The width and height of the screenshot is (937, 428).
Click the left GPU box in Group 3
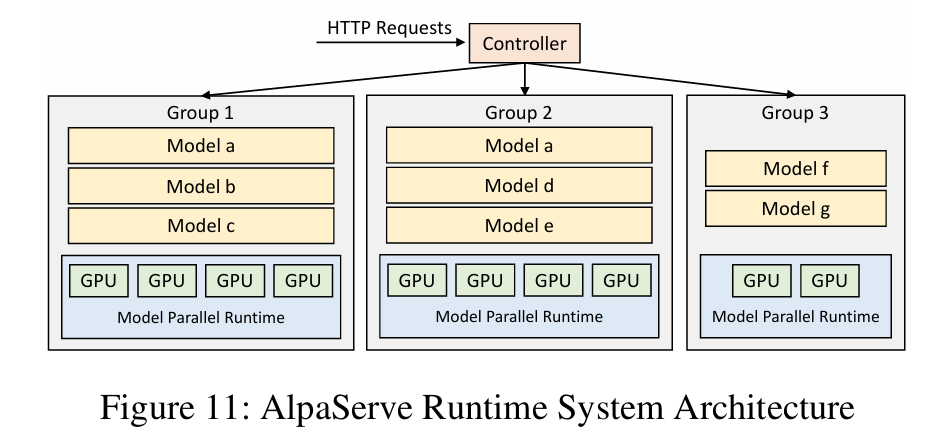(761, 280)
